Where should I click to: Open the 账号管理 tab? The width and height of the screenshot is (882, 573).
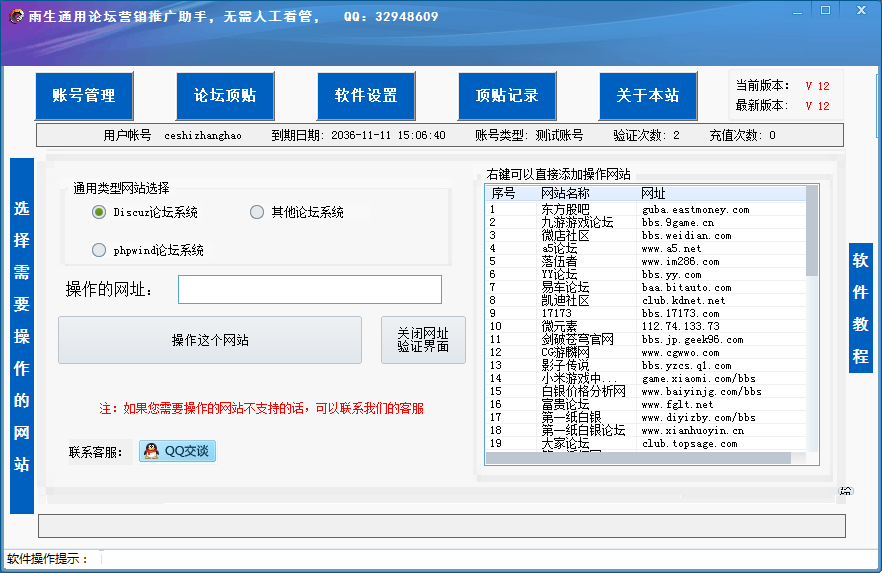pyautogui.click(x=84, y=96)
